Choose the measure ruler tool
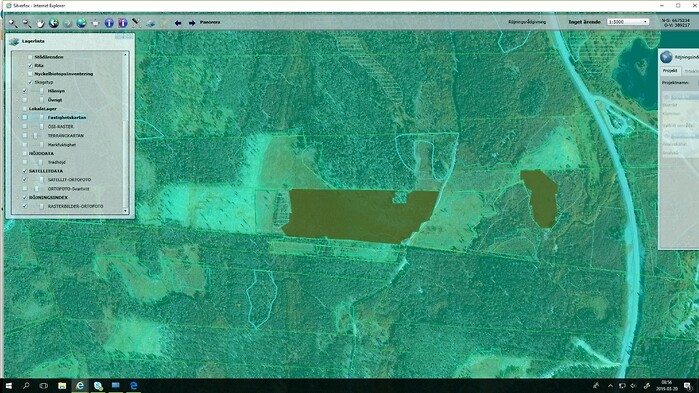The width and height of the screenshot is (699, 393). point(136,22)
